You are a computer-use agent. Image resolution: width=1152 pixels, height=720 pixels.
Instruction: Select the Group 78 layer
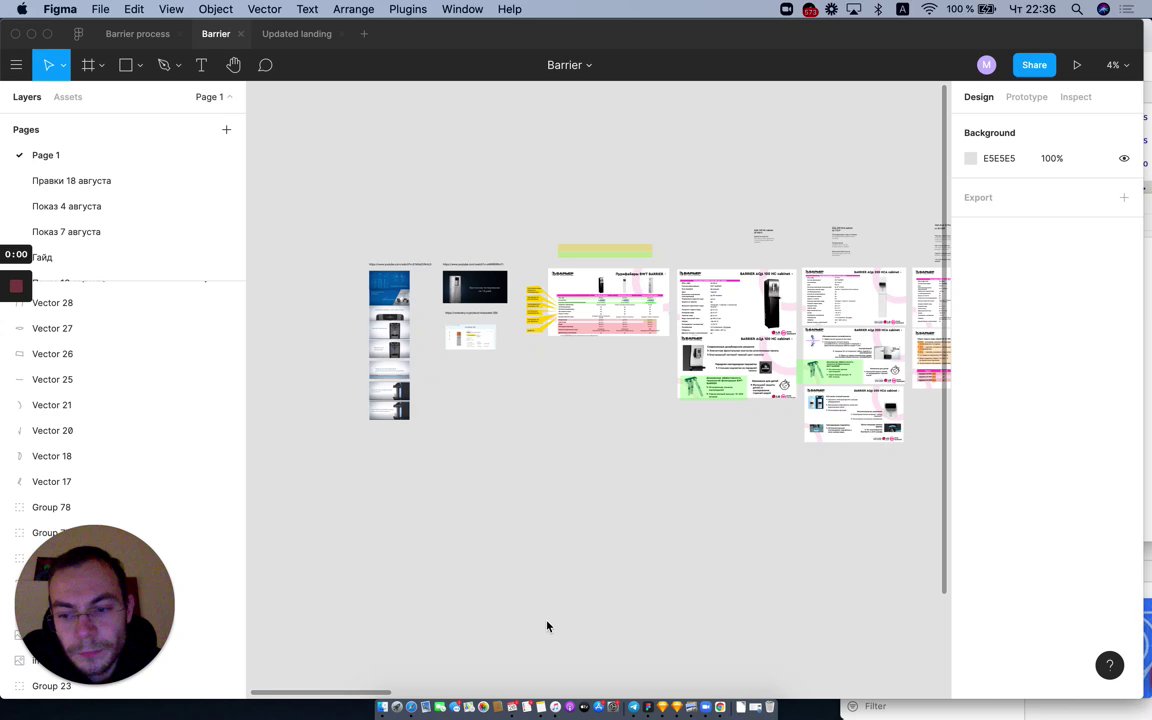tap(51, 507)
